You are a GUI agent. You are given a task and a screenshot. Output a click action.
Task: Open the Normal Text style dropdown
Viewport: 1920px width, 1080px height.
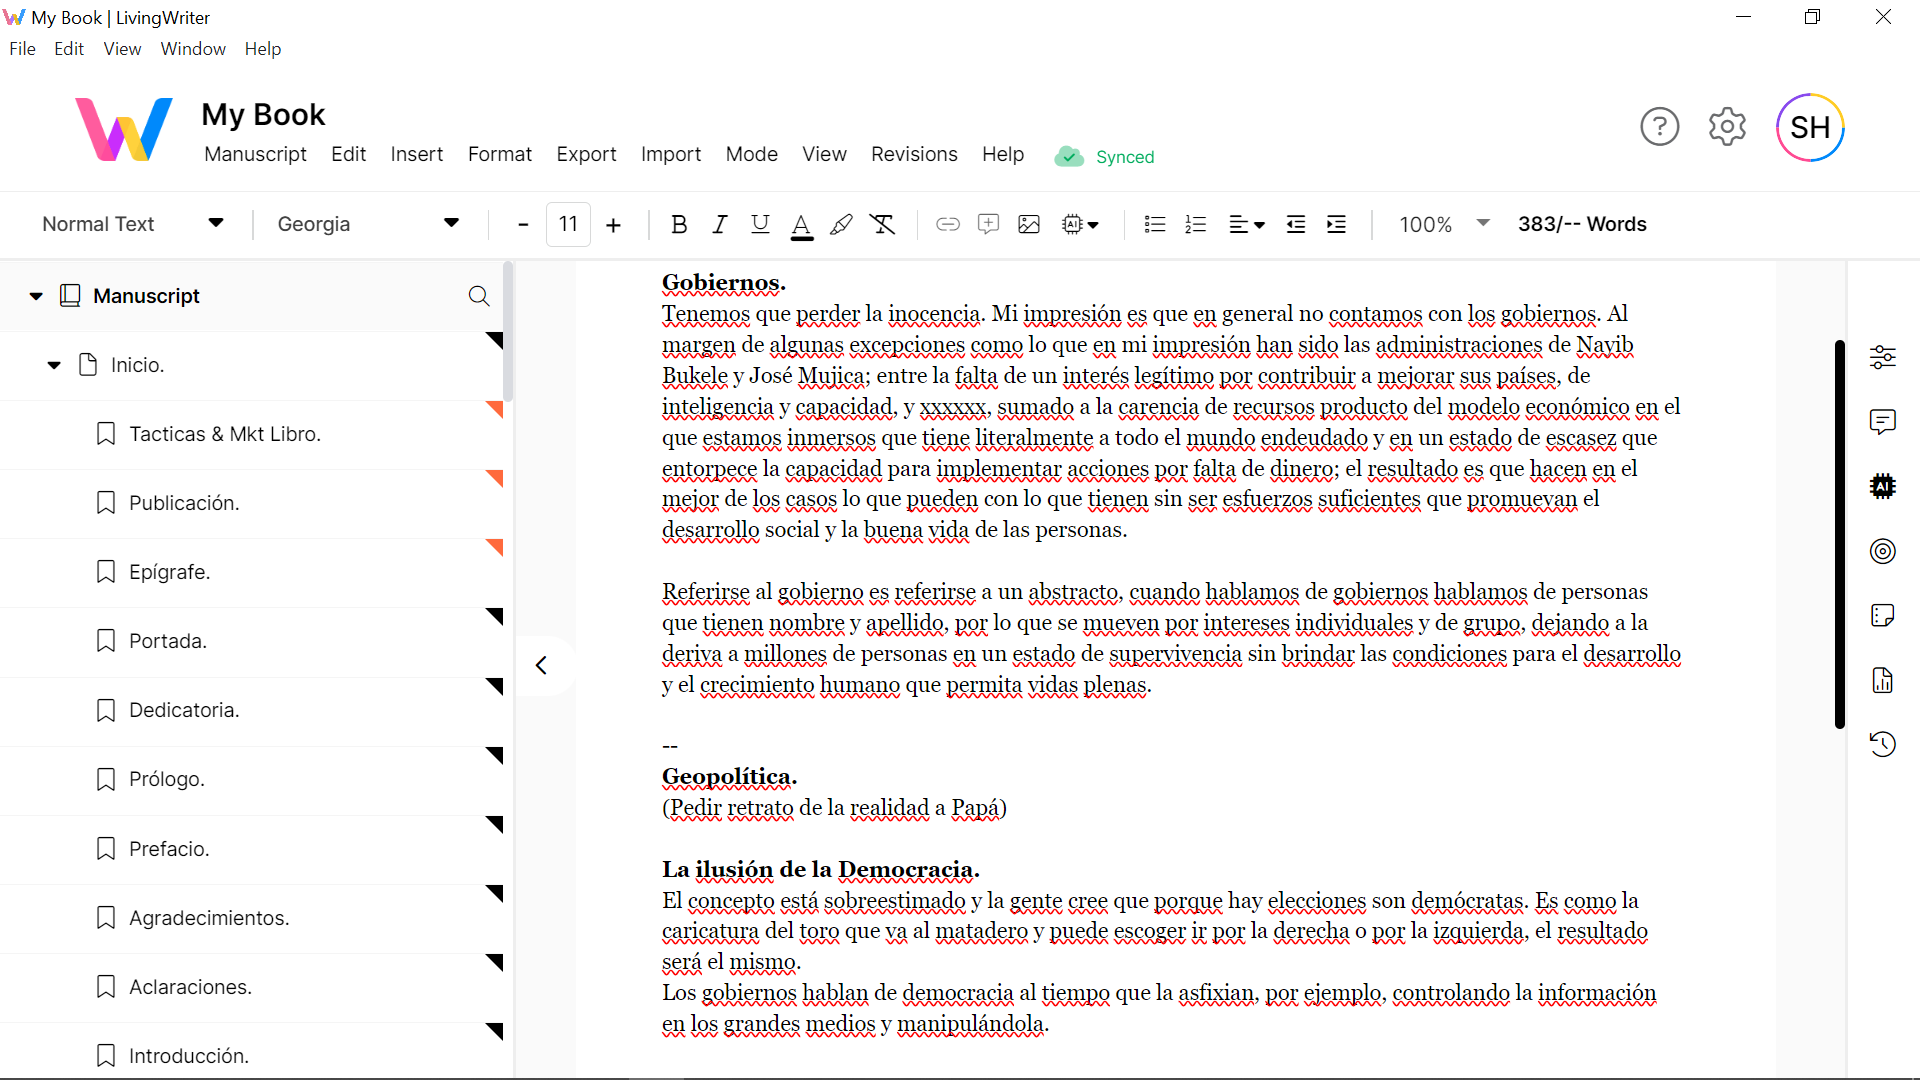pyautogui.click(x=132, y=224)
